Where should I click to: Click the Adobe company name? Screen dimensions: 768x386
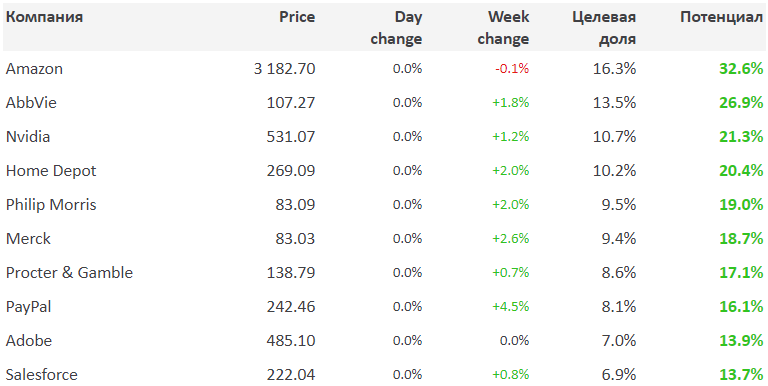[x=29, y=341]
